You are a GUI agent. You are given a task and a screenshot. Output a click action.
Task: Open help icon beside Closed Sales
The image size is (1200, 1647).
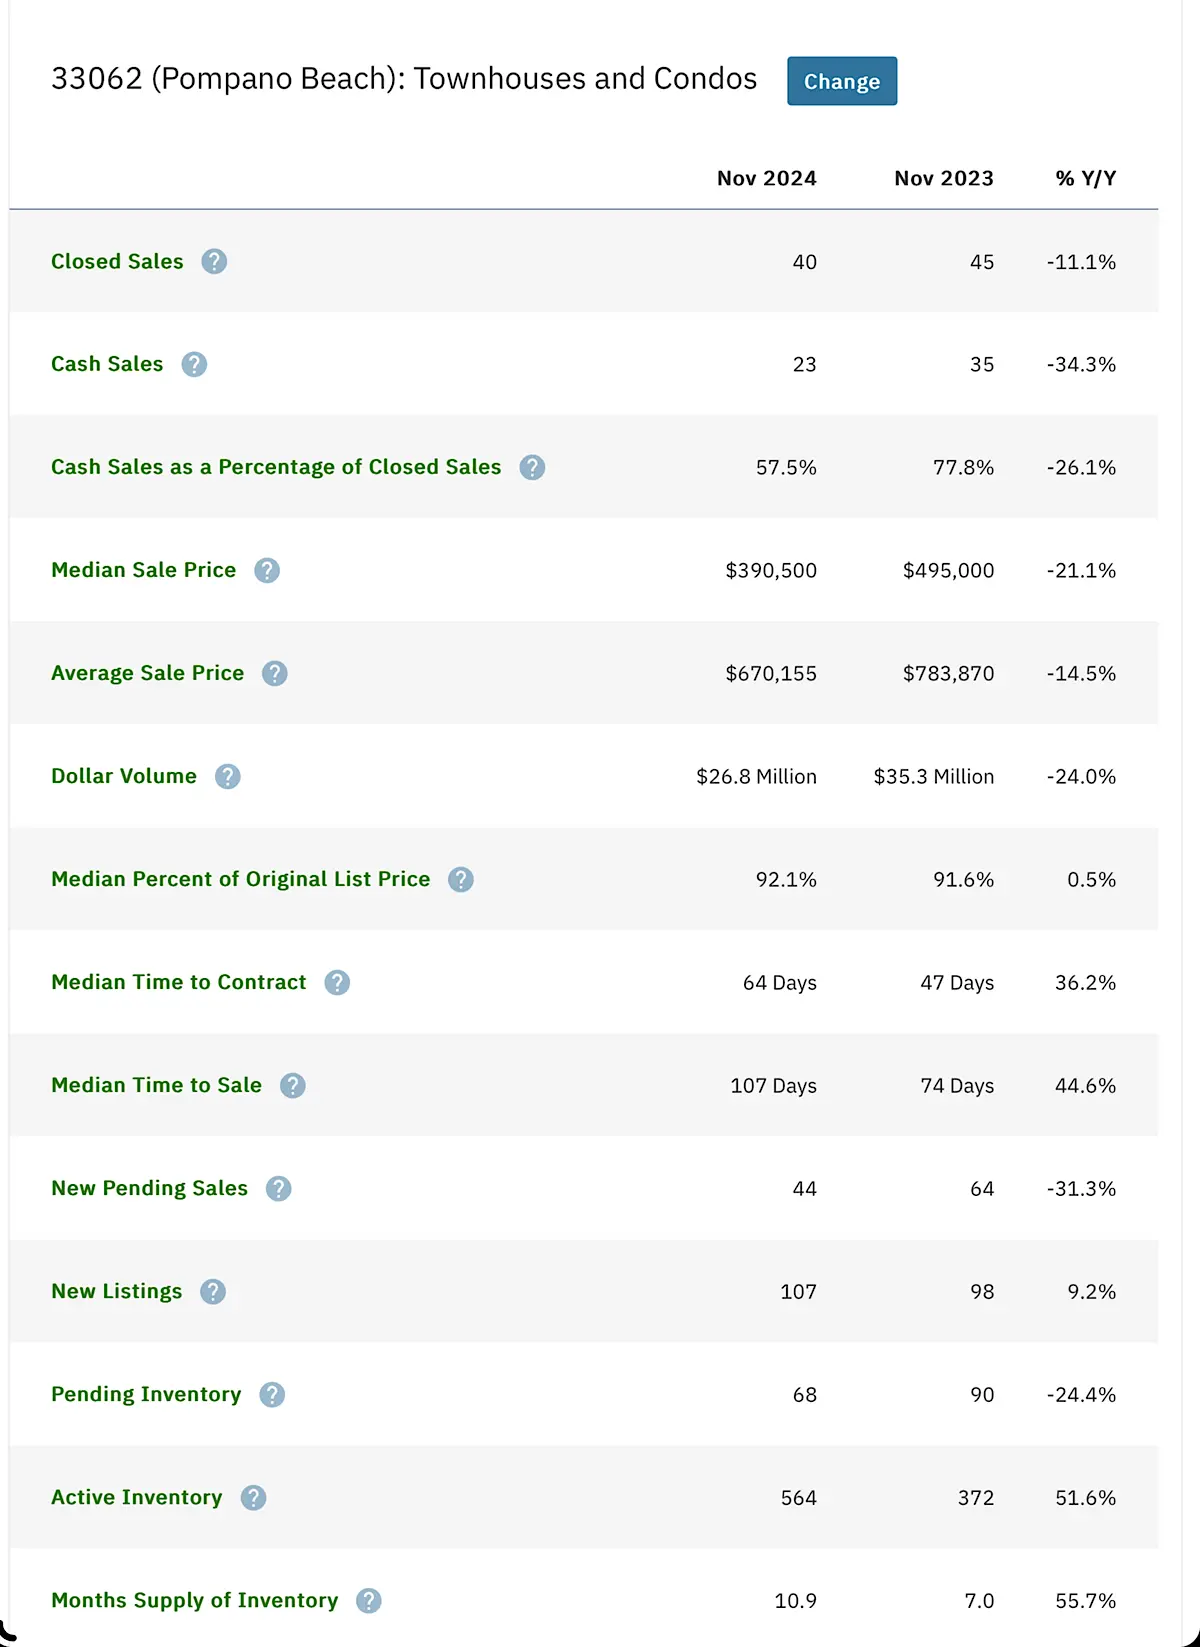pos(214,261)
